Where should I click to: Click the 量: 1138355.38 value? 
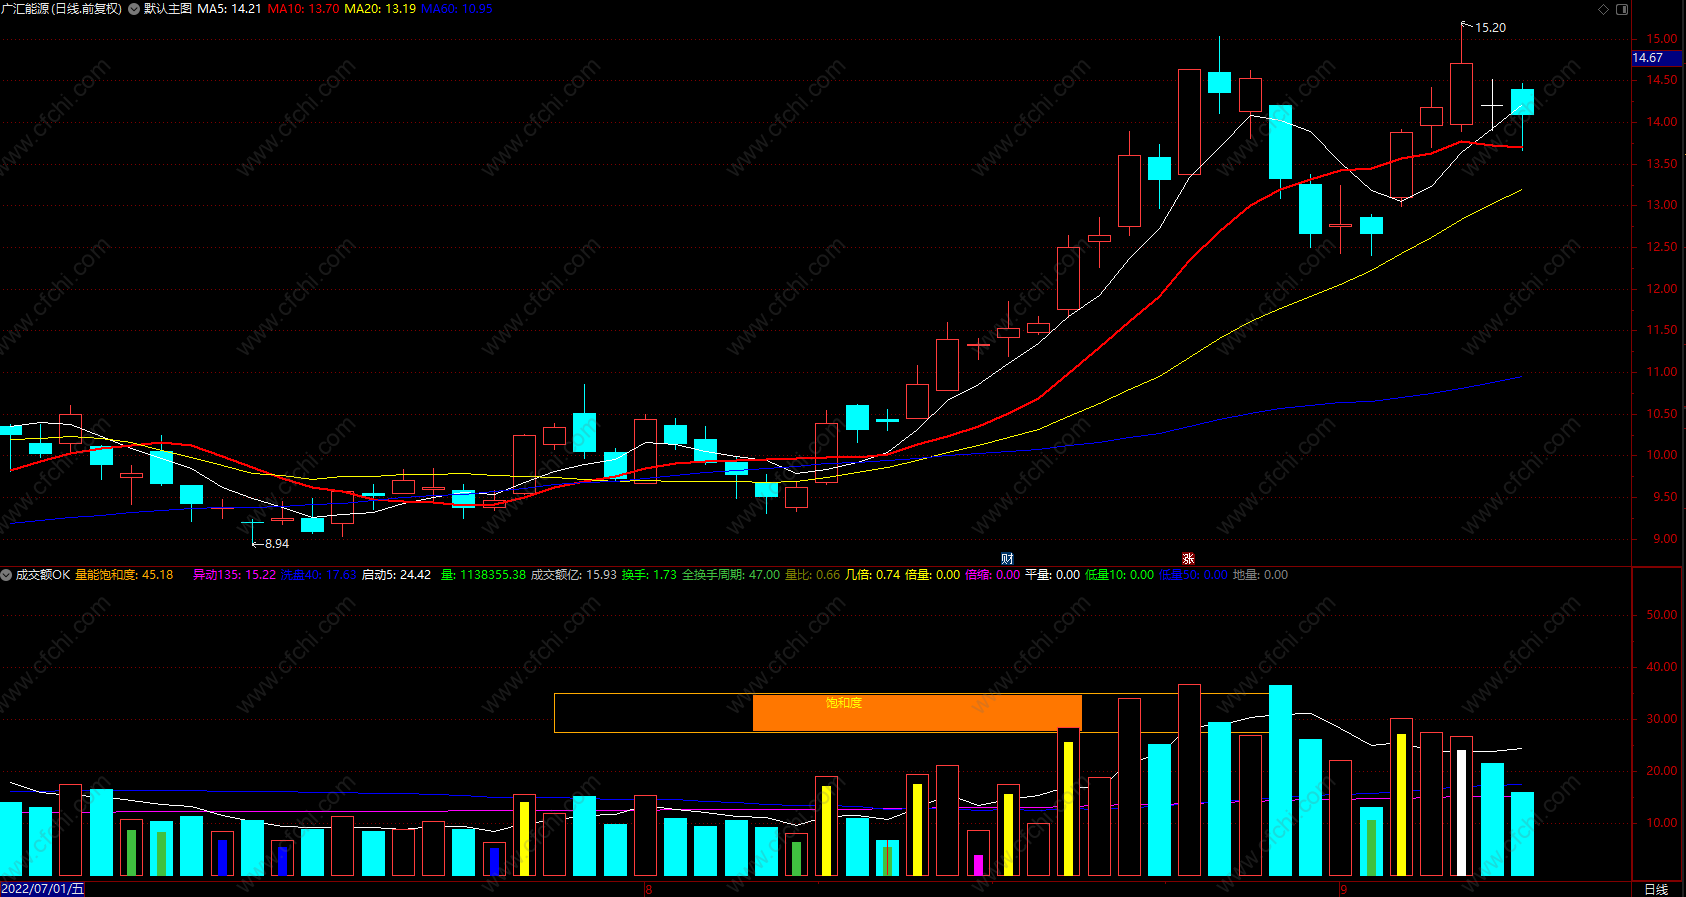tap(483, 575)
